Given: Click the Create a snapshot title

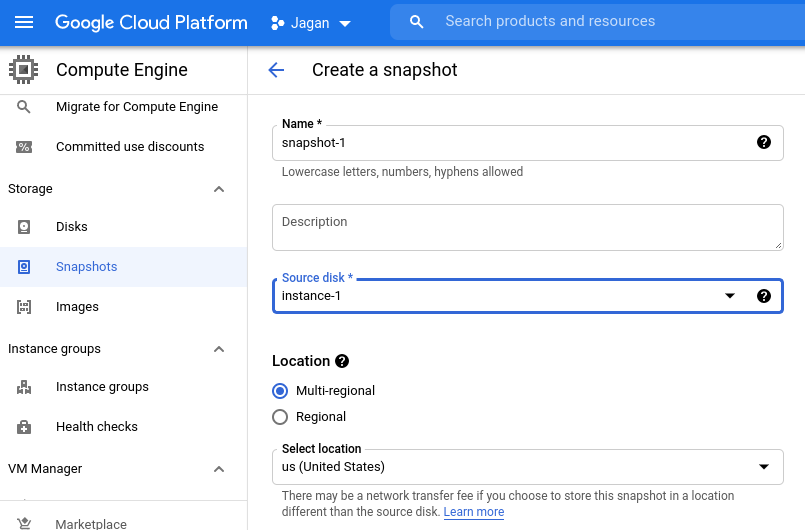Looking at the screenshot, I should [x=385, y=70].
